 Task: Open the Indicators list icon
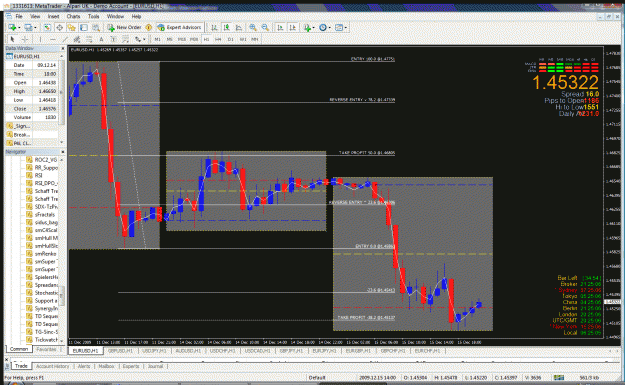pyautogui.click(x=307, y=28)
